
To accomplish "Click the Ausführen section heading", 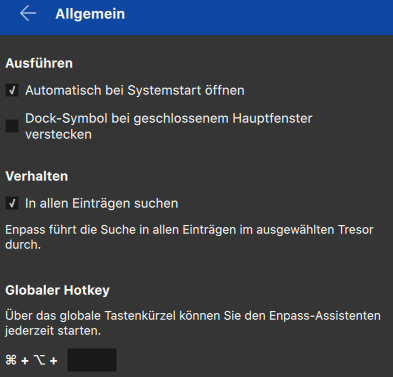I will [39, 63].
